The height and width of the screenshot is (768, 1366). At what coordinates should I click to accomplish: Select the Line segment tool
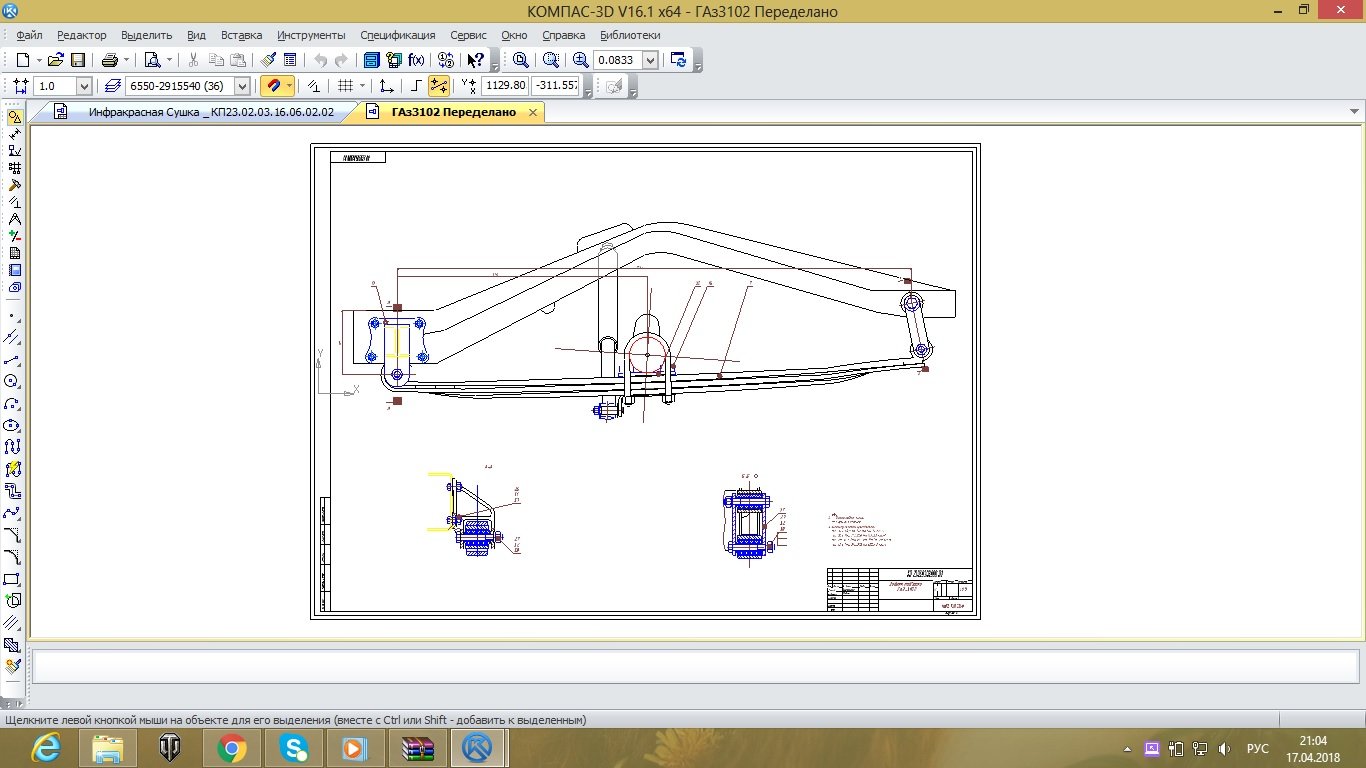click(12, 359)
